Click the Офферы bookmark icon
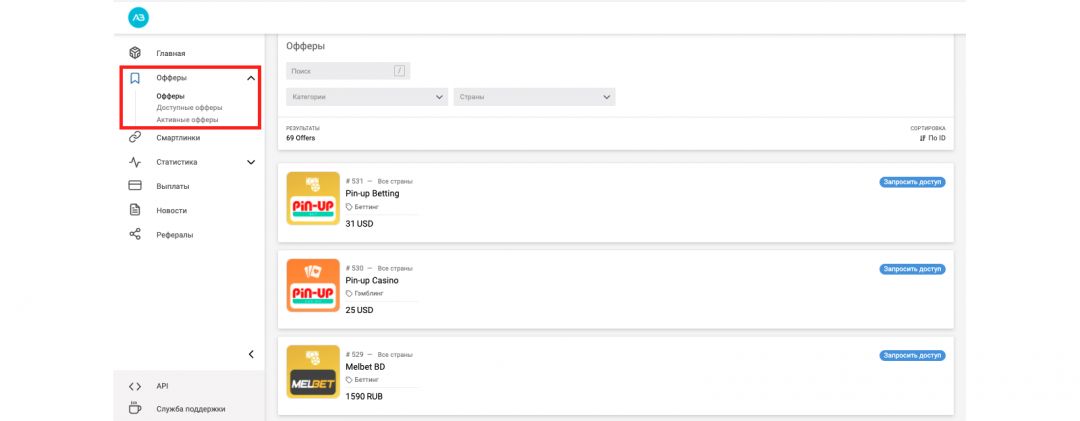Screen dimensions: 1080x421 [x=135, y=77]
